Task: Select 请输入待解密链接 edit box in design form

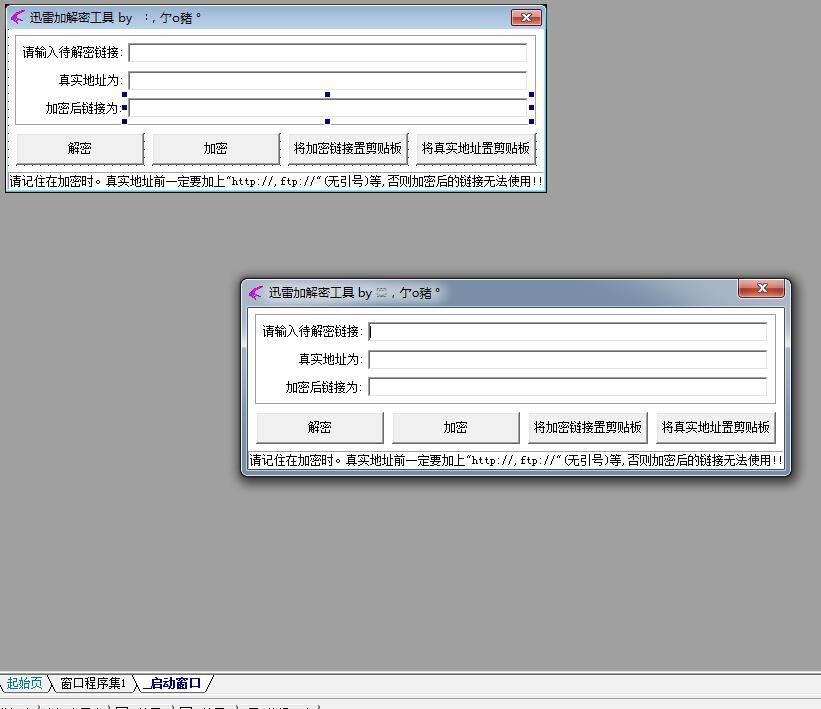Action: point(328,53)
